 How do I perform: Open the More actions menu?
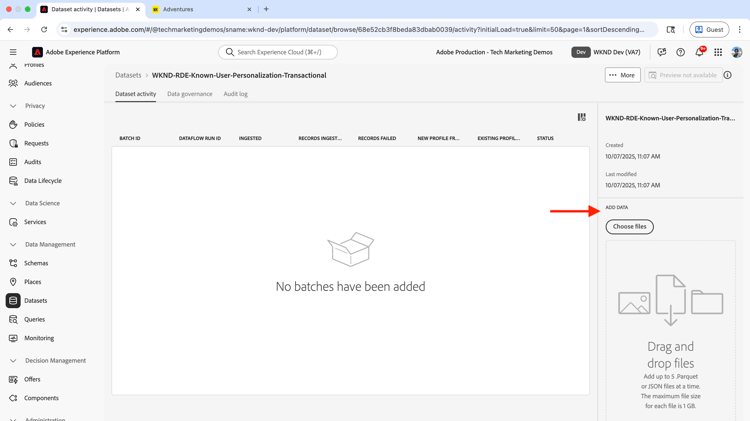(x=622, y=75)
